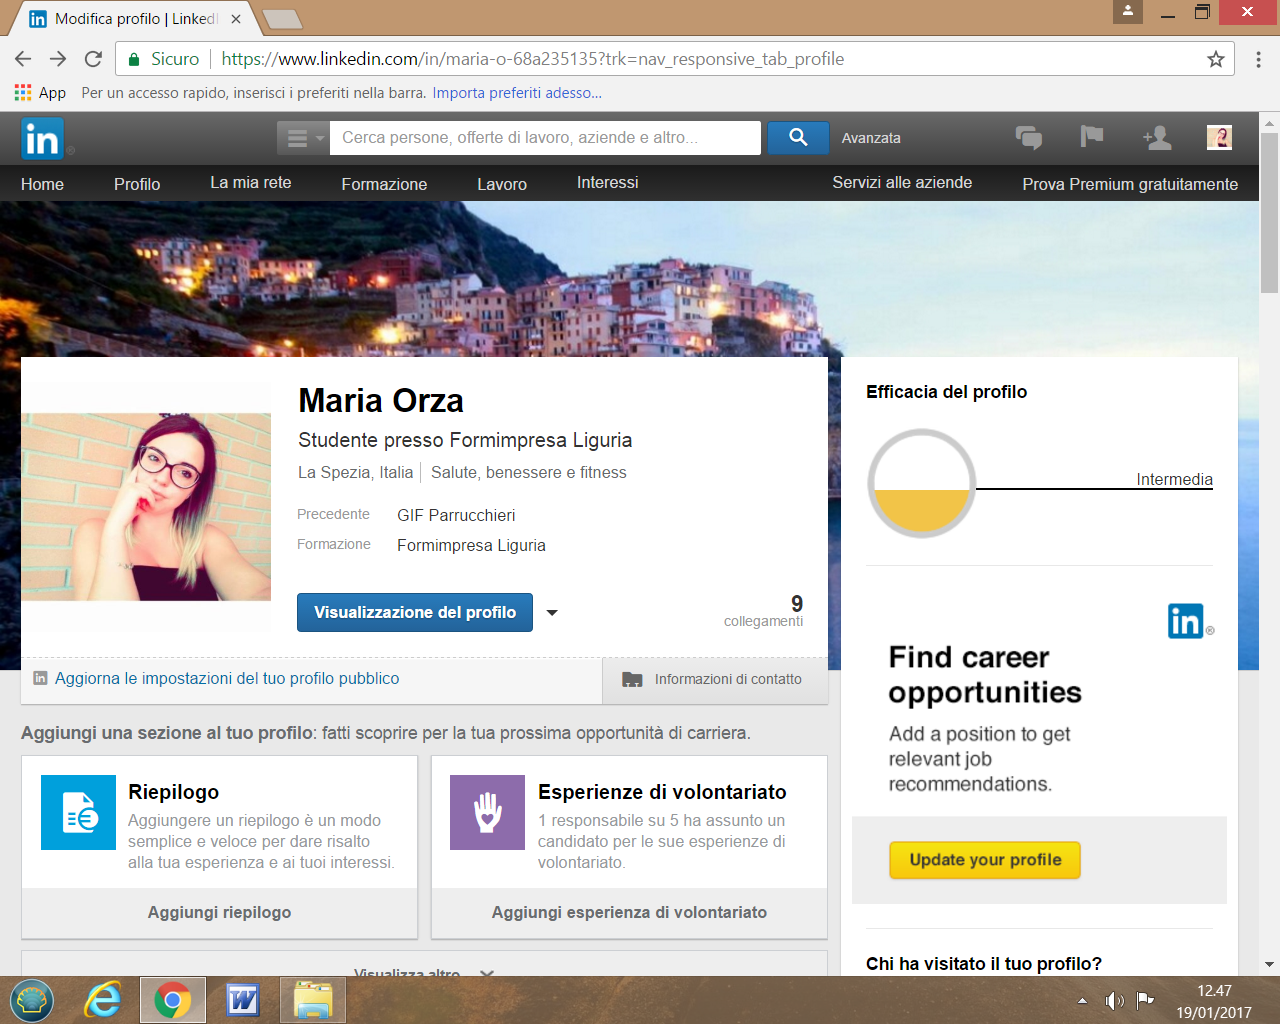Click the account avatar thumbnail in header
1280x1024 pixels.
pos(1219,138)
